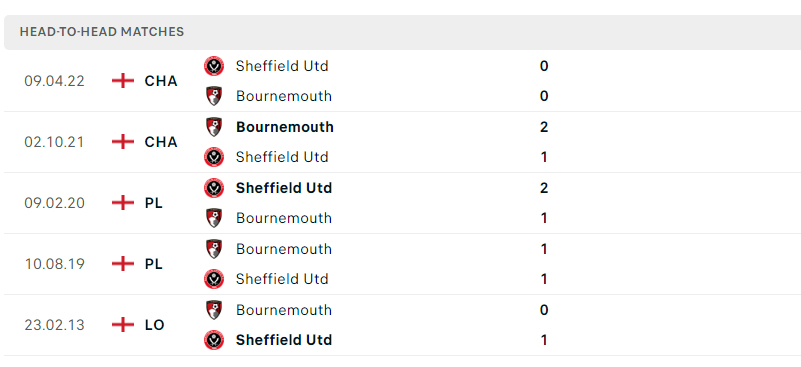Click Bournemouth crest in 10.08.19 match

(214, 249)
